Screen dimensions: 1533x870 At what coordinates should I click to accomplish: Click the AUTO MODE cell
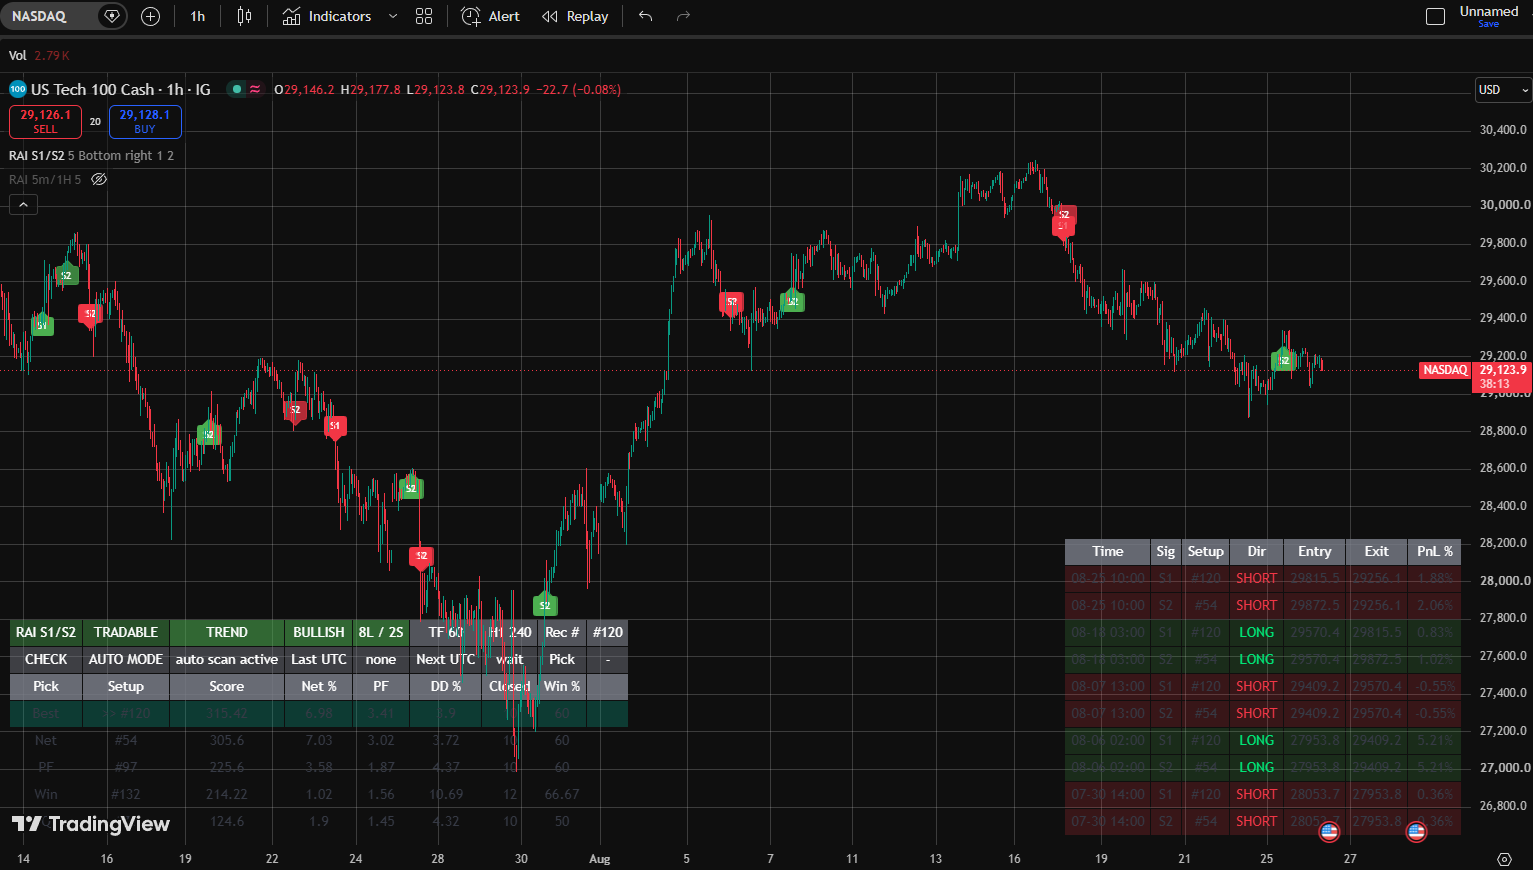(x=126, y=660)
